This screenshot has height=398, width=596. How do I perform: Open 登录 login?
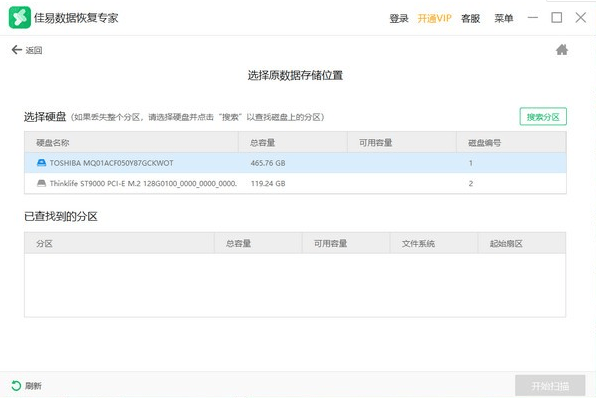click(399, 18)
